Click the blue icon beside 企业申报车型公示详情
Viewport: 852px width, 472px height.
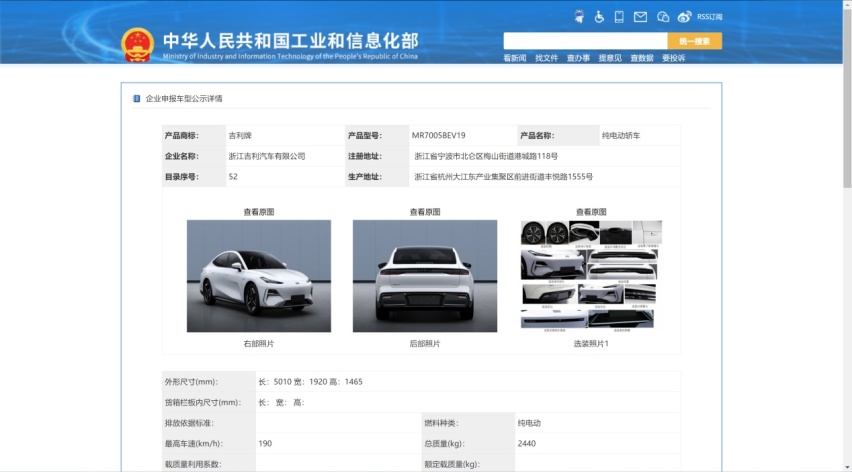point(136,98)
